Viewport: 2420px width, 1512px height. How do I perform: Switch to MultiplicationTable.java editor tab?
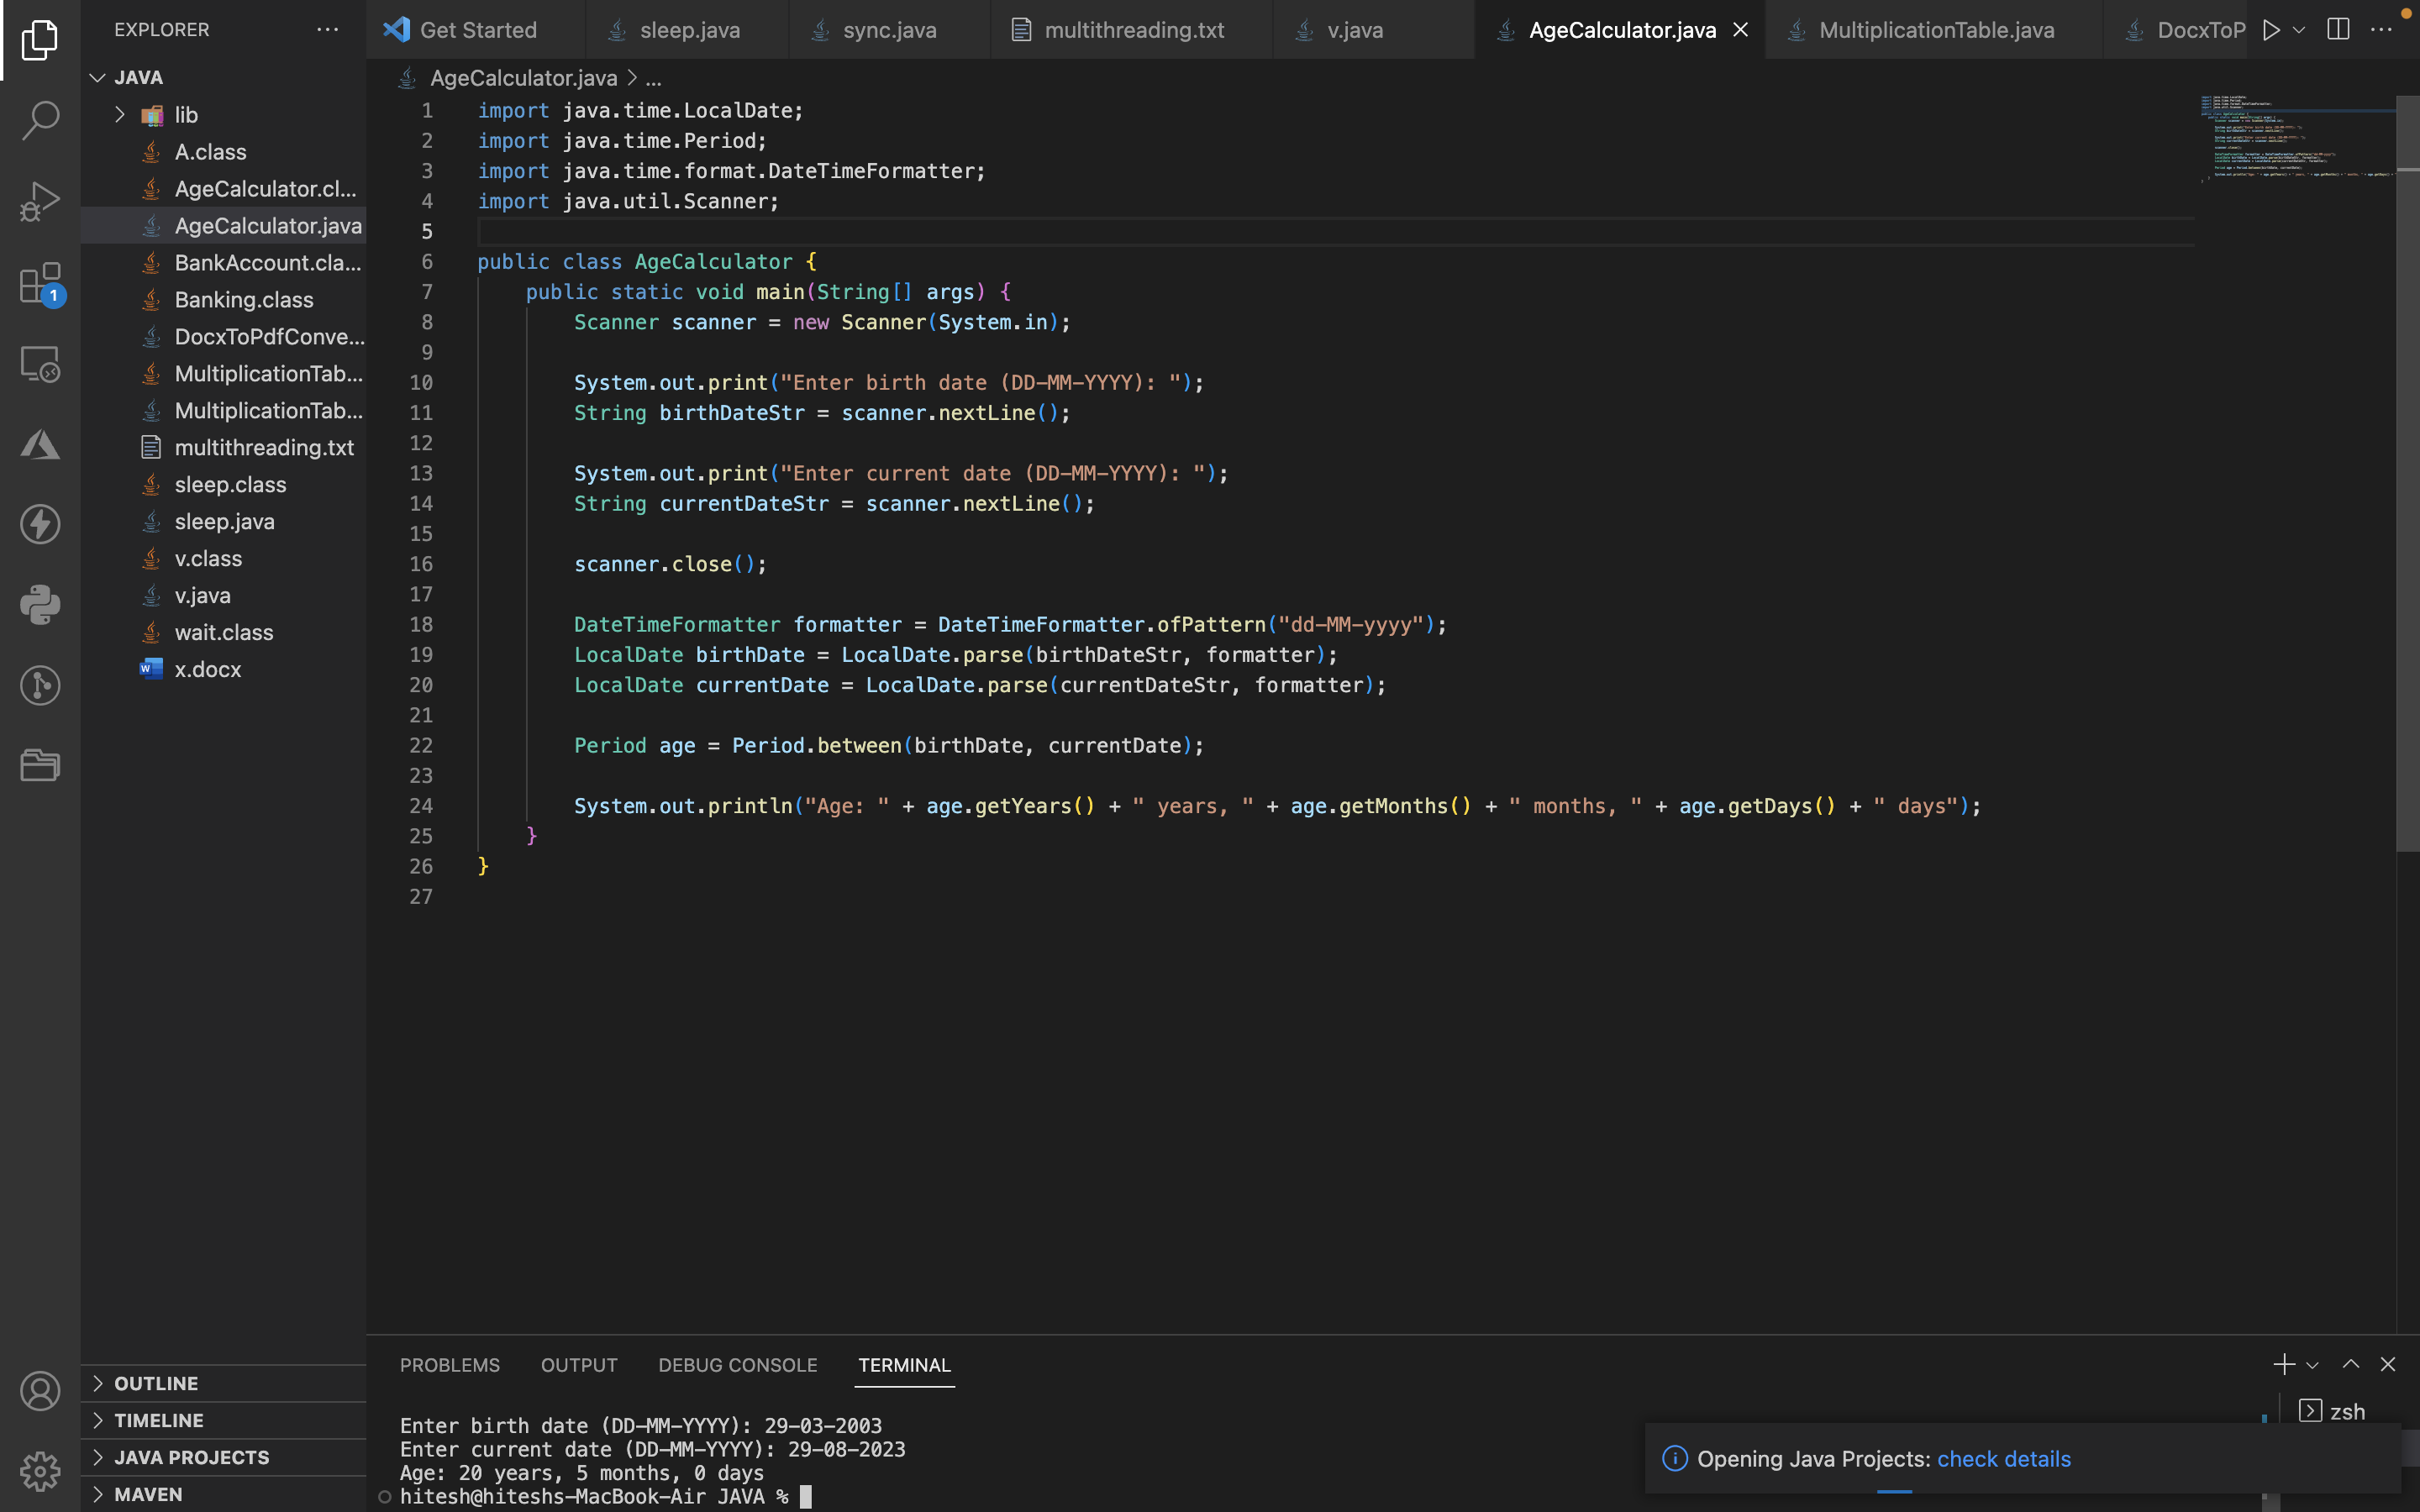coord(1935,30)
